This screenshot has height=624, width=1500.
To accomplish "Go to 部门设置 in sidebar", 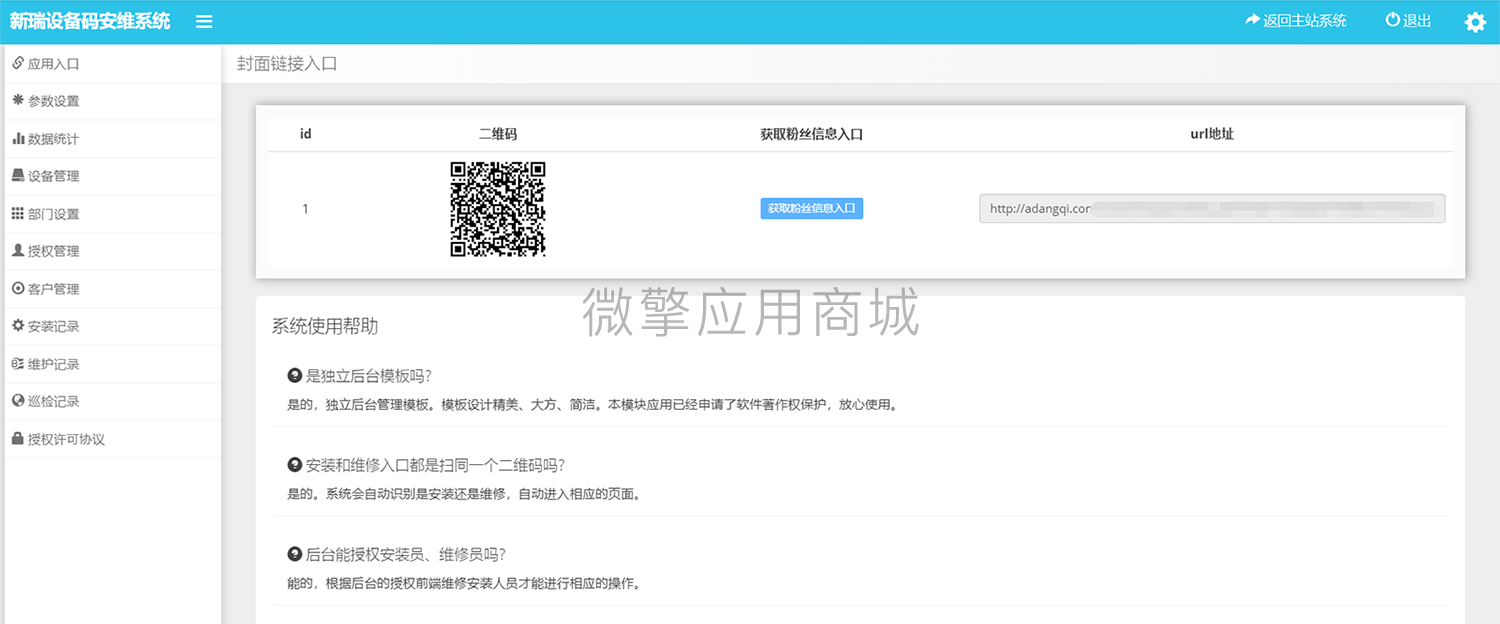I will coord(112,214).
